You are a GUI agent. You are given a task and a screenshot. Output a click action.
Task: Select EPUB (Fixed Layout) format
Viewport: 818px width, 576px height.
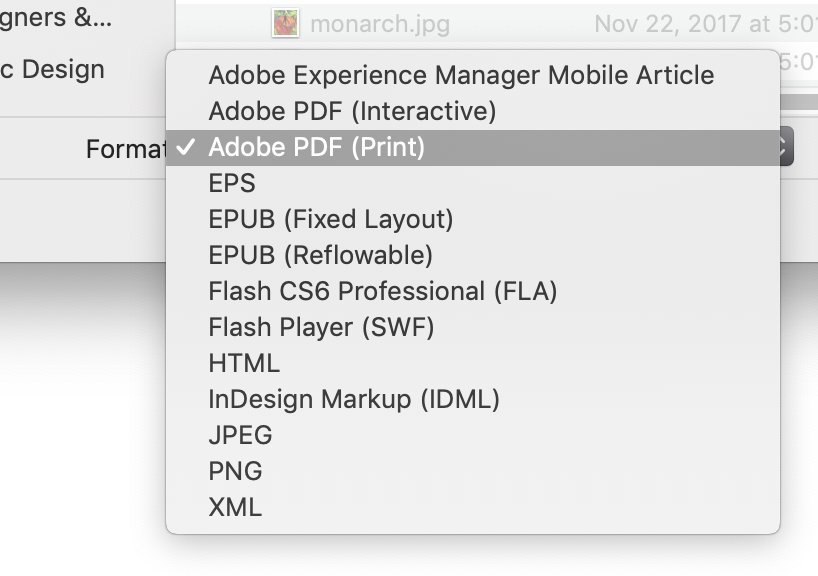click(473, 219)
